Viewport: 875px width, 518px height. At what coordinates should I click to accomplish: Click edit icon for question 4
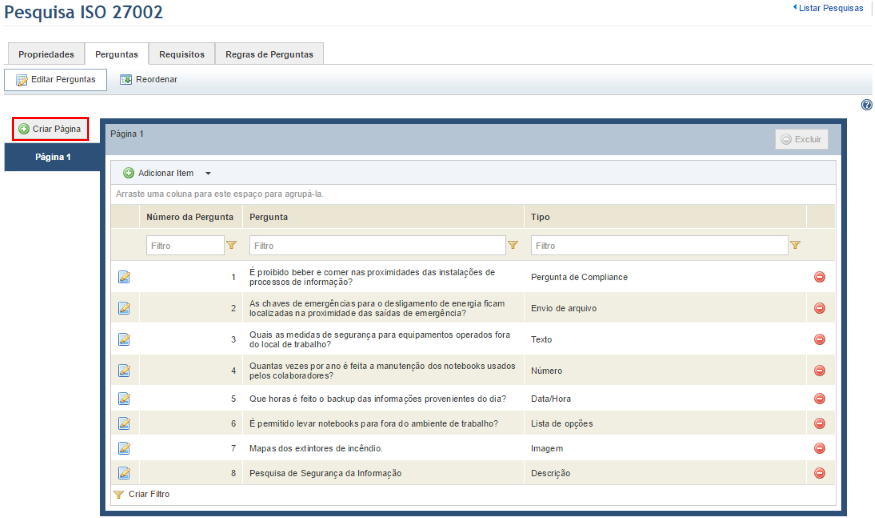coord(124,371)
